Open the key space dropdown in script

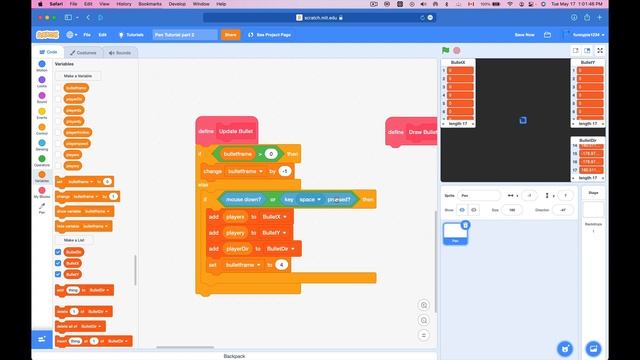click(310, 200)
